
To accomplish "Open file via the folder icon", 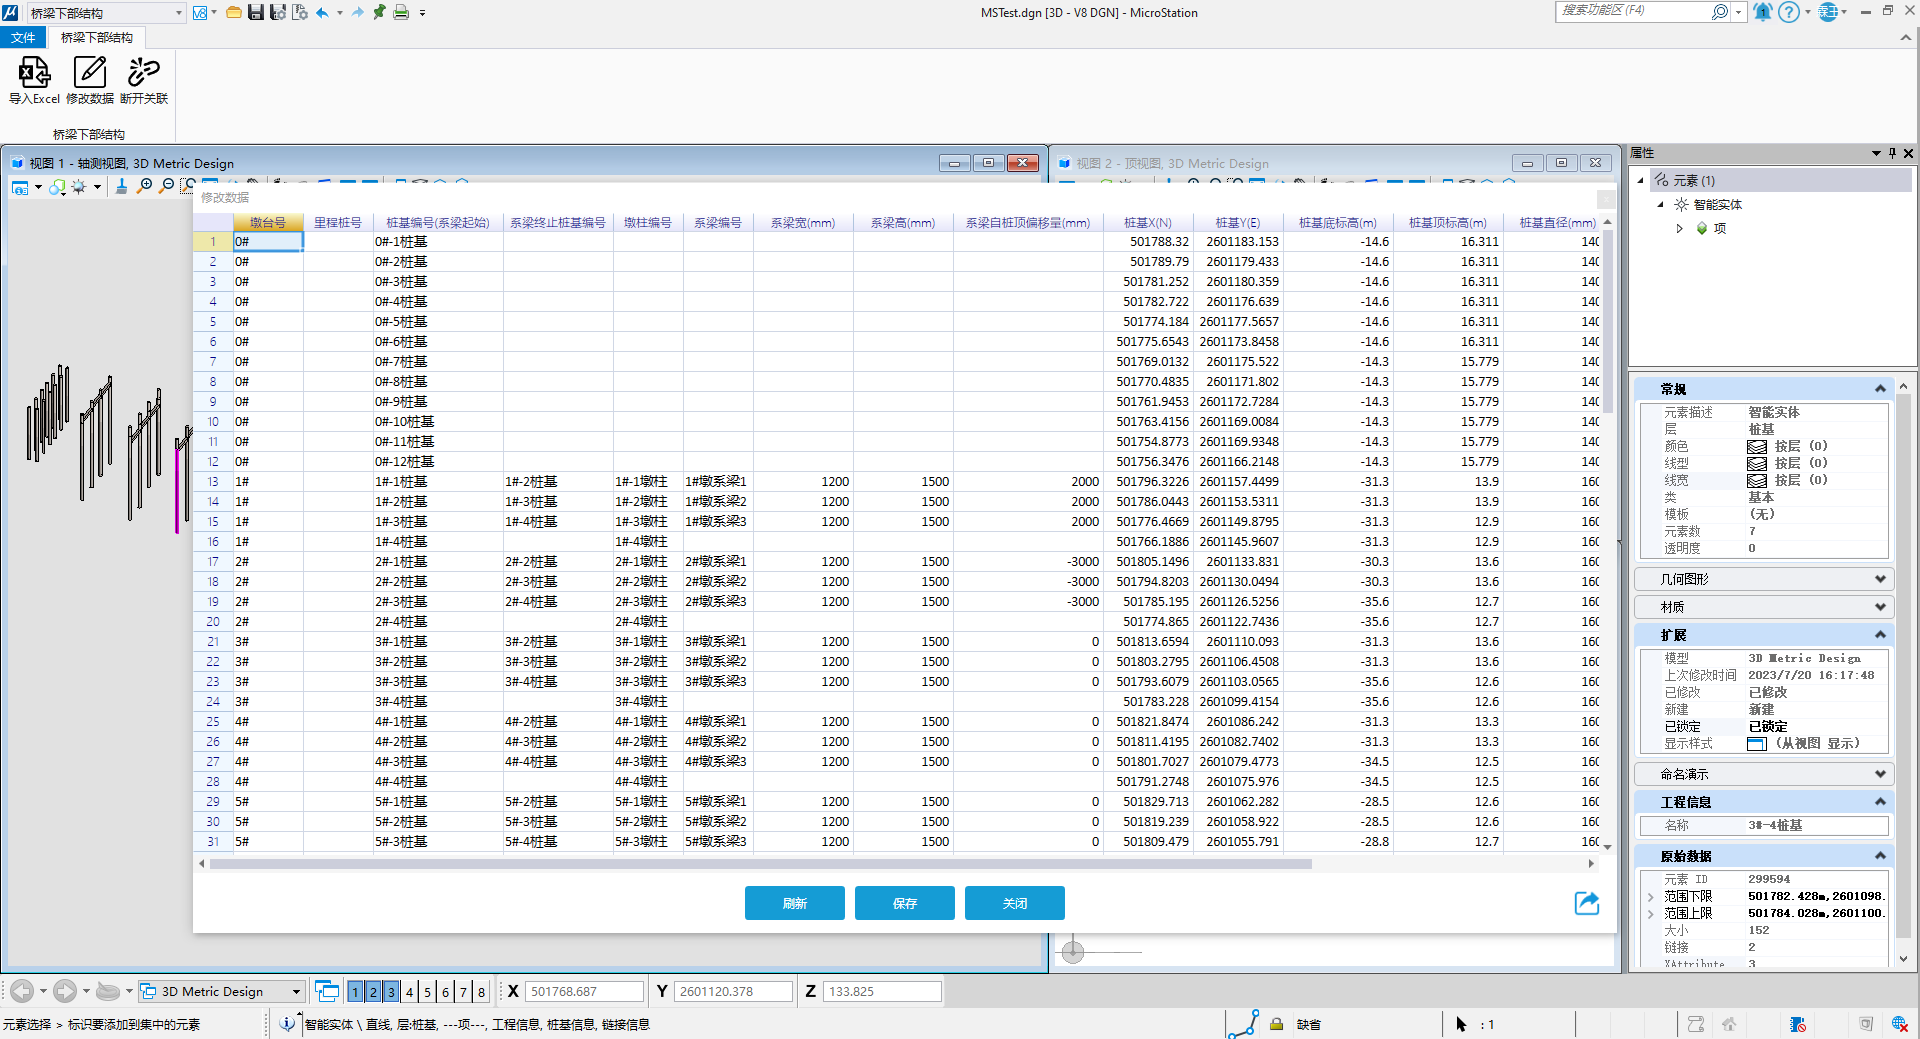I will [x=233, y=13].
